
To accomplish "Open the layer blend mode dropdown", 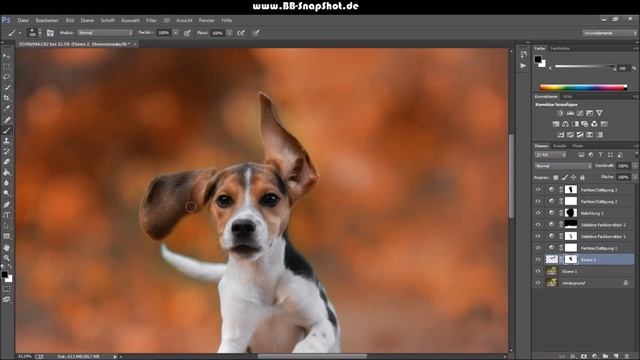I will point(563,166).
